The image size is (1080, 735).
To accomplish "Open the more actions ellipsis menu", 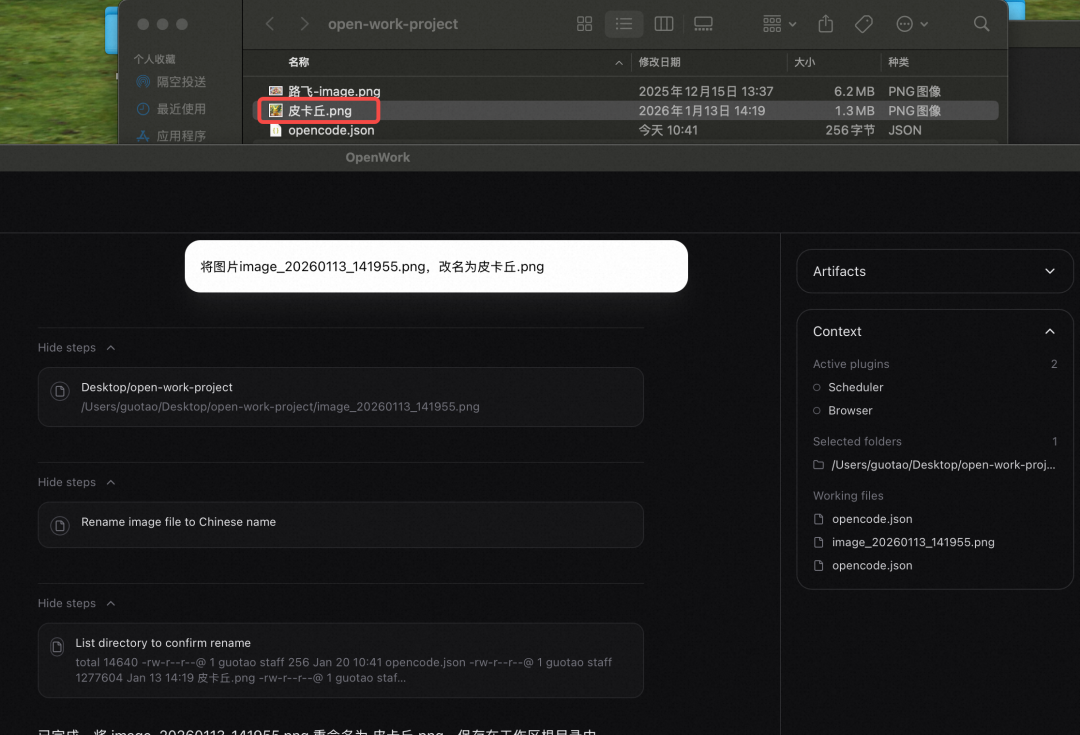I will click(x=911, y=23).
